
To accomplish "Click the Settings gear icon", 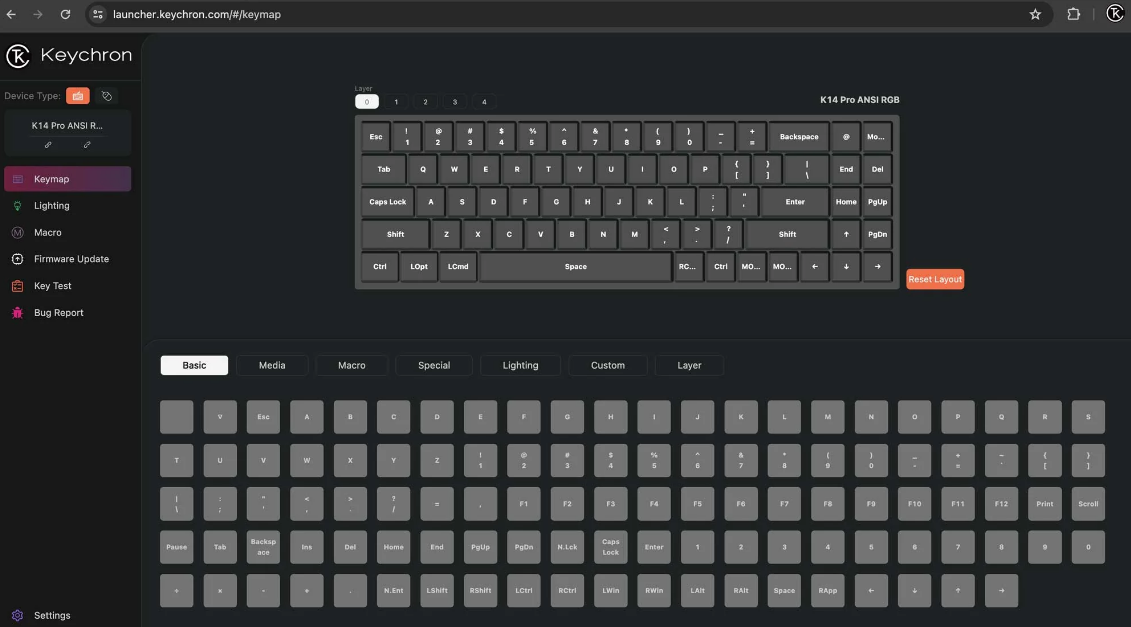I will (x=18, y=615).
